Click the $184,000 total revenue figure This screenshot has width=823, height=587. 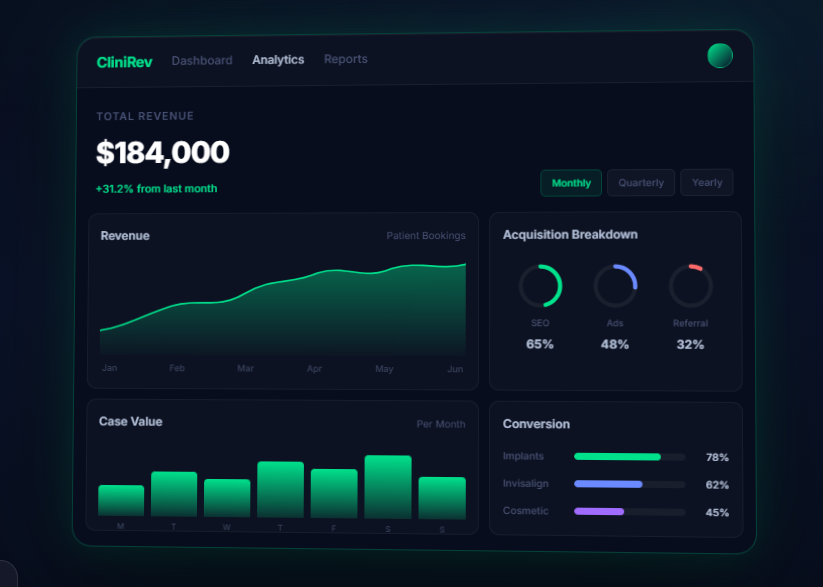(x=163, y=153)
